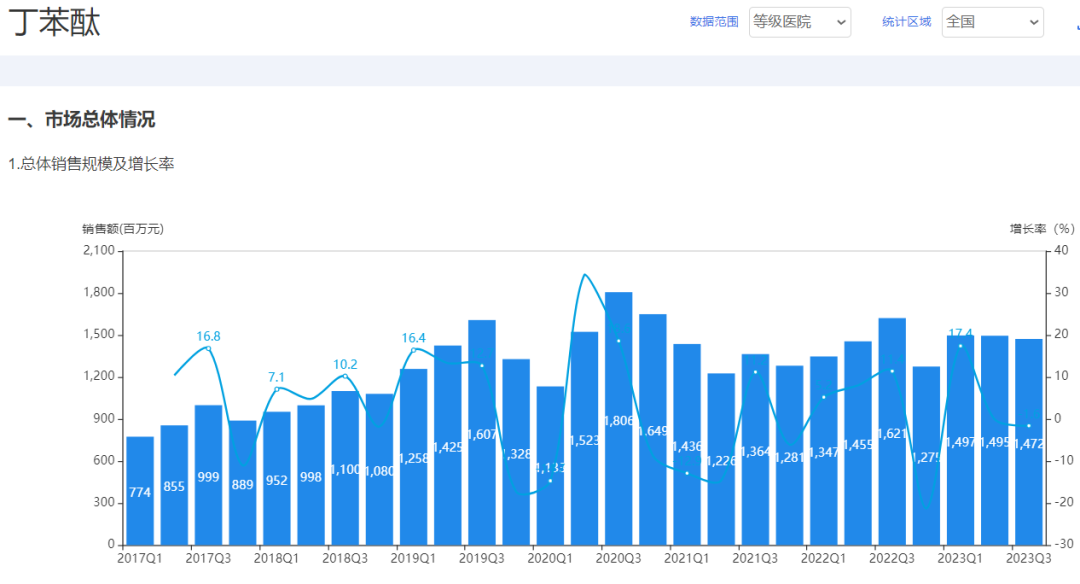Click the bar labeled 952
The width and height of the screenshot is (1080, 584).
click(x=277, y=478)
